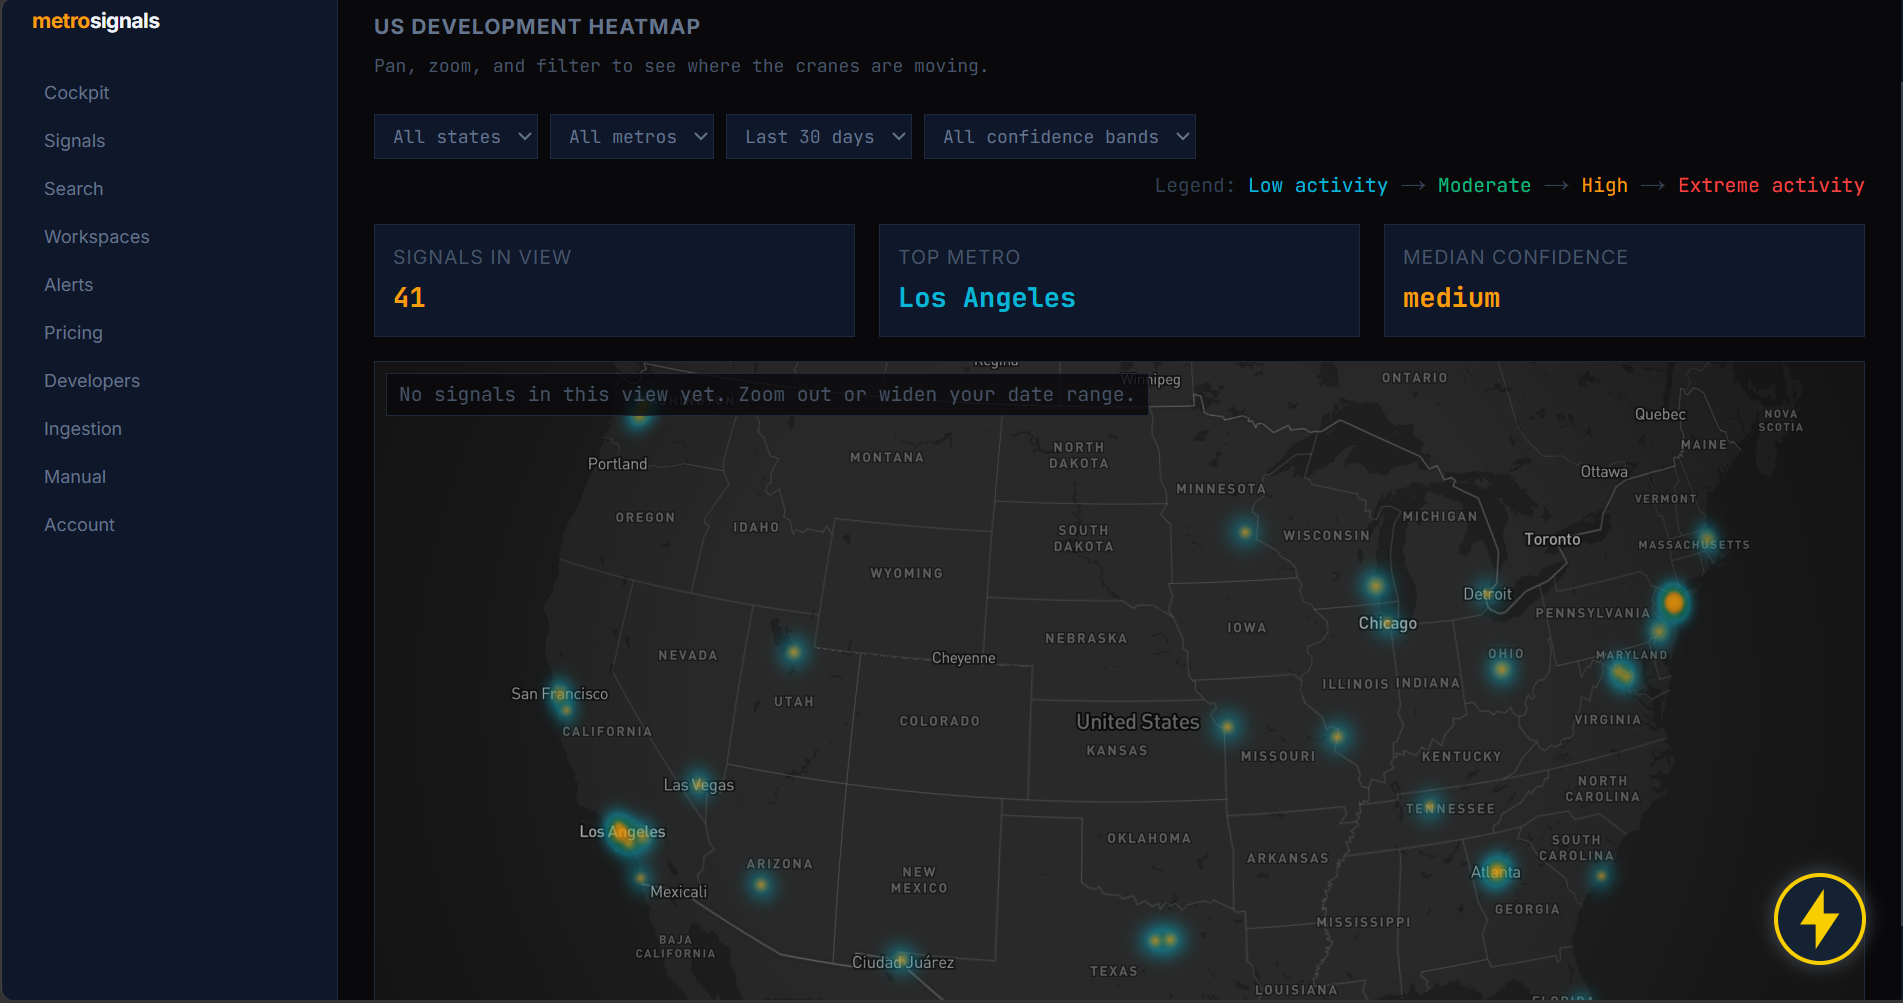The image size is (1903, 1003).
Task: Open Account settings in sidebar
Action: coord(80,525)
